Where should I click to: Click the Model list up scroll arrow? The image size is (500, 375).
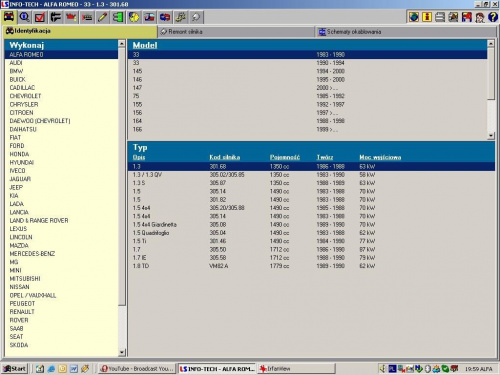pos(491,43)
